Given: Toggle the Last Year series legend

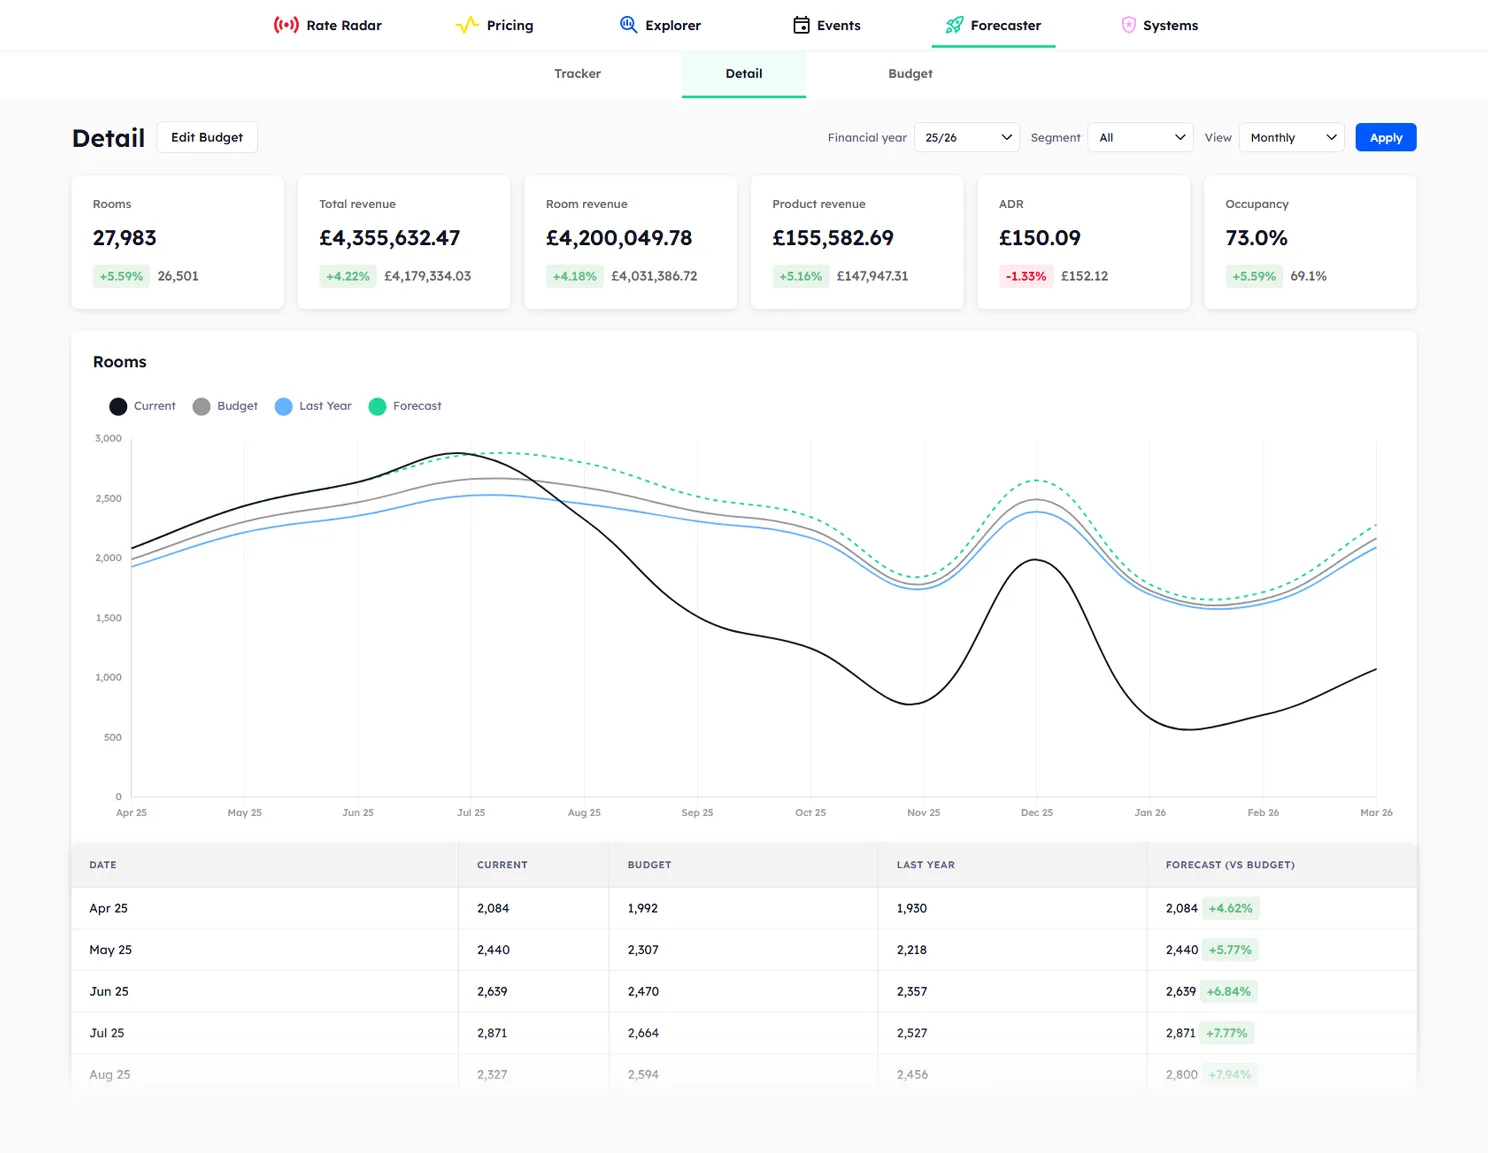Looking at the screenshot, I should (313, 406).
